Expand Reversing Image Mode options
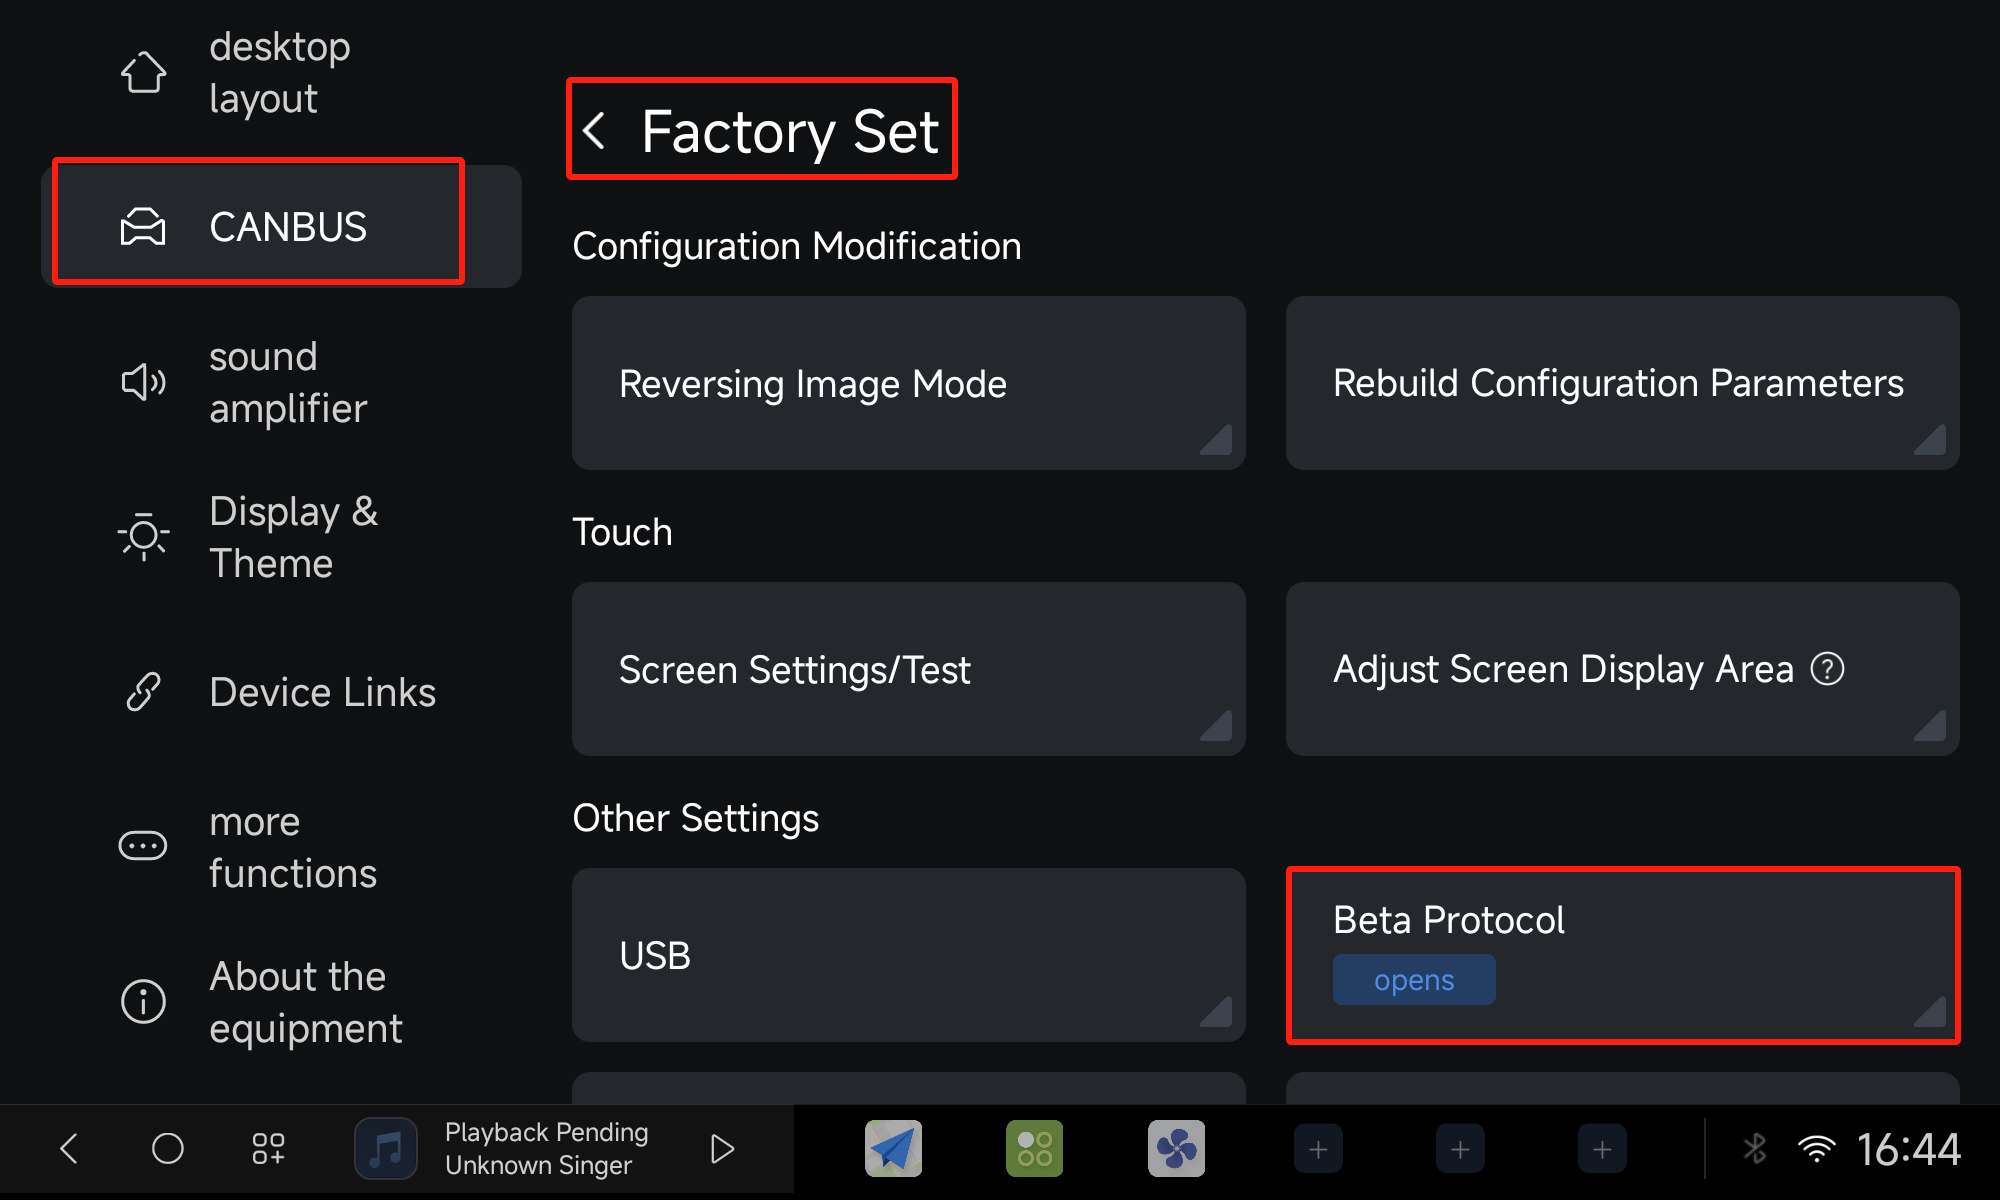The width and height of the screenshot is (2000, 1200). point(909,383)
